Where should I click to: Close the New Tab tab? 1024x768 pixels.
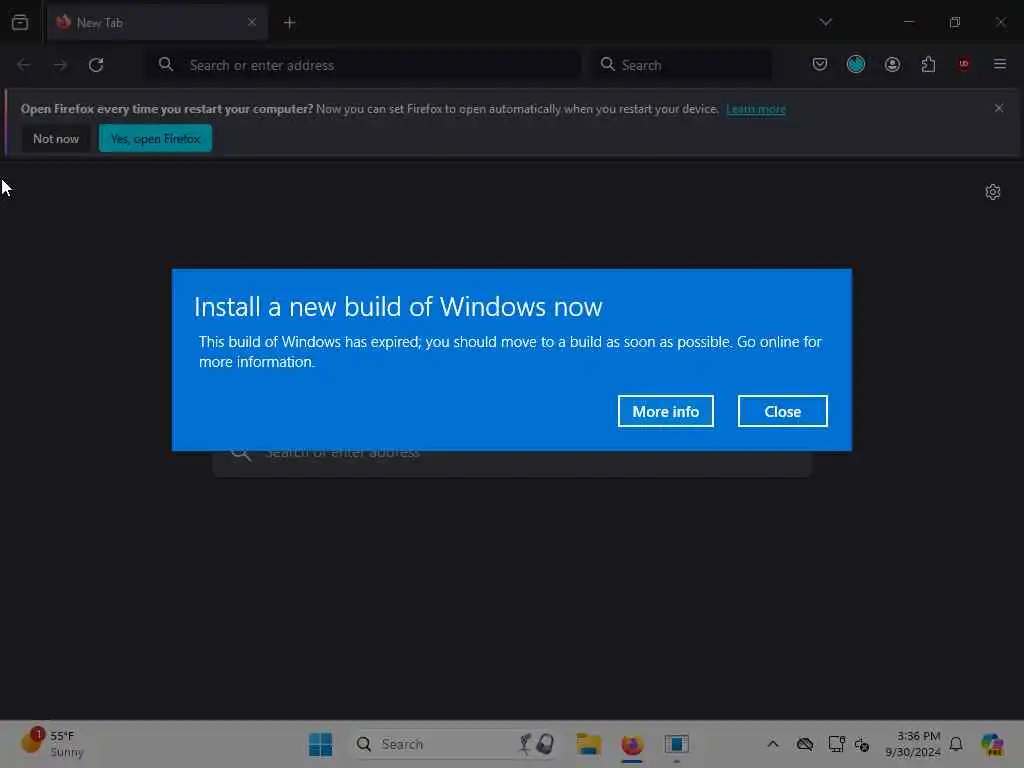pos(251,22)
